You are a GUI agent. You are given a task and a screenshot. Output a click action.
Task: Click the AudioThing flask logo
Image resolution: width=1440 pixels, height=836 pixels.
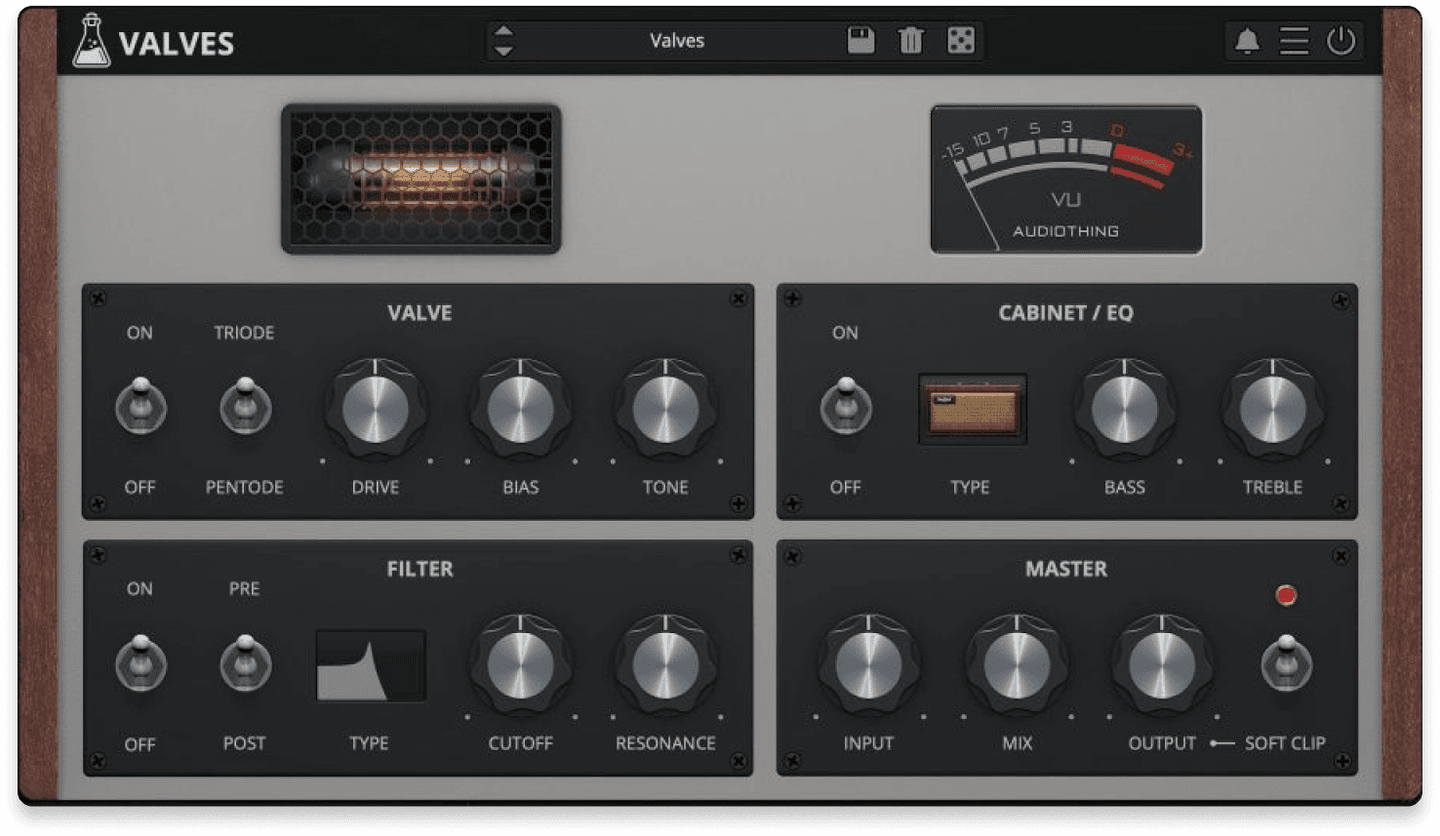coord(93,40)
